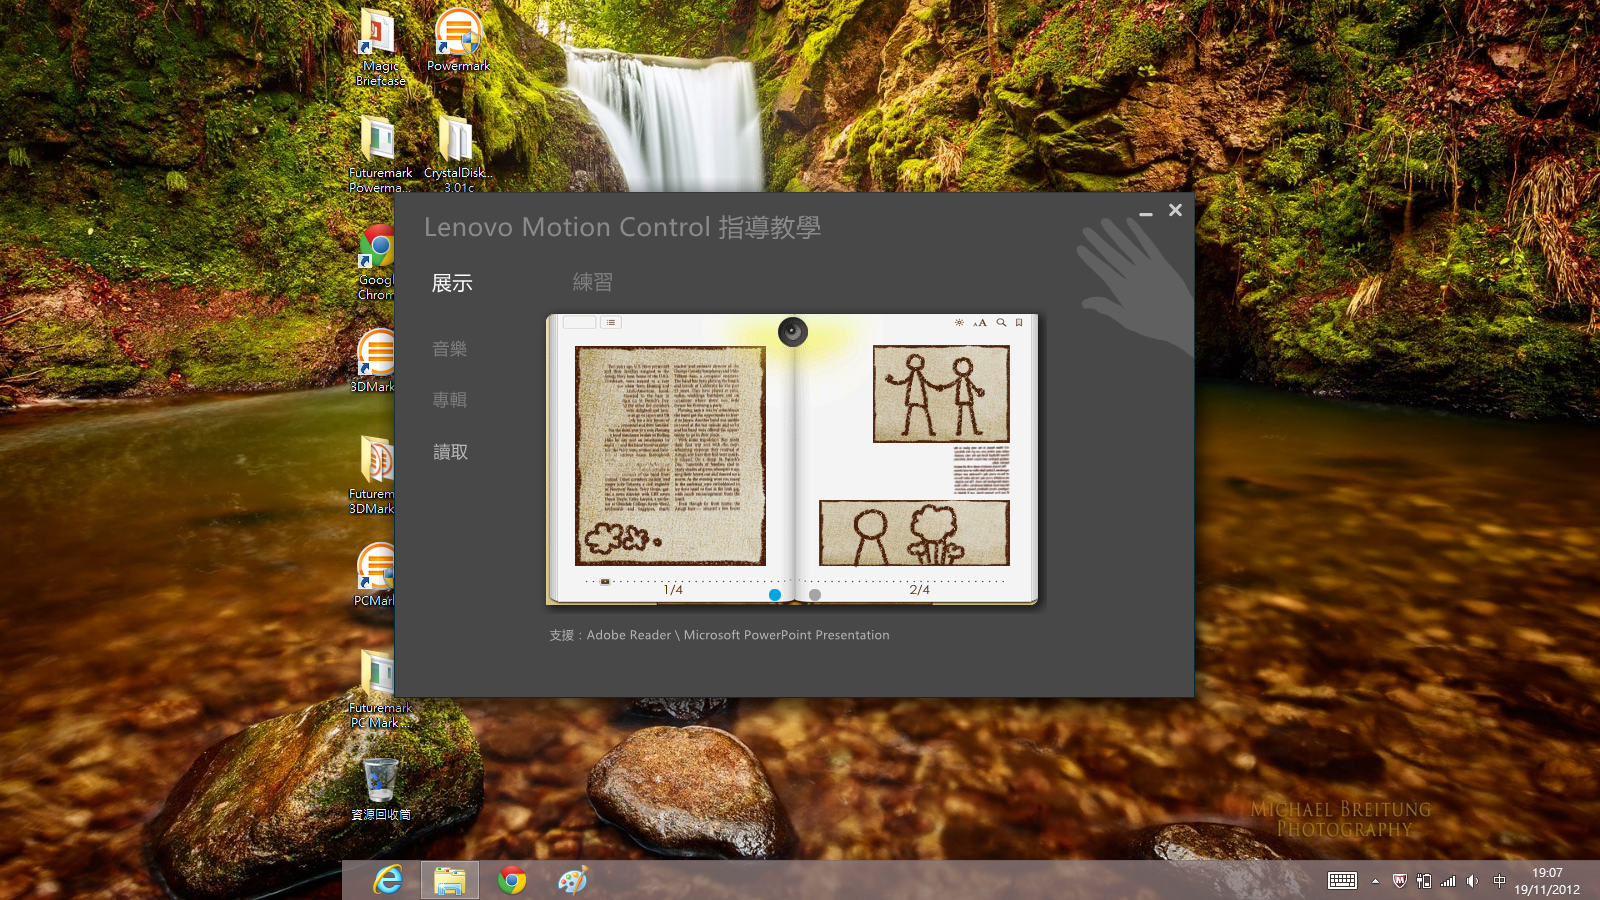
Task: Open File Explorer from taskbar
Action: 450,880
